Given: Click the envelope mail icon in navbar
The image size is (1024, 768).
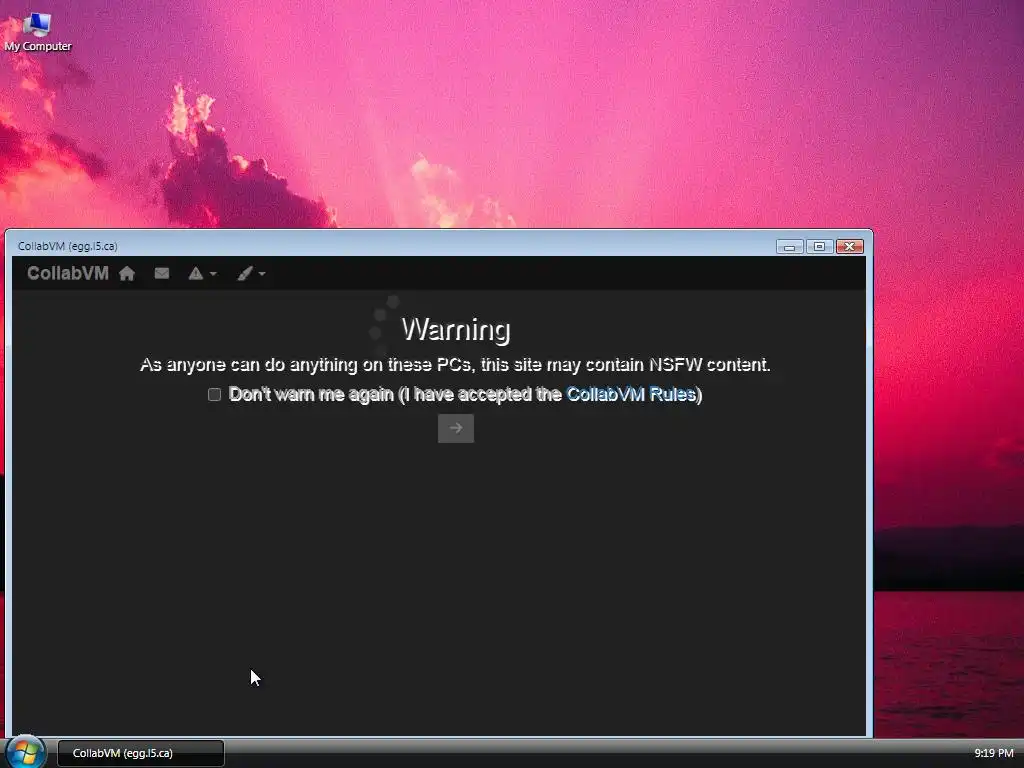Looking at the screenshot, I should pos(162,274).
